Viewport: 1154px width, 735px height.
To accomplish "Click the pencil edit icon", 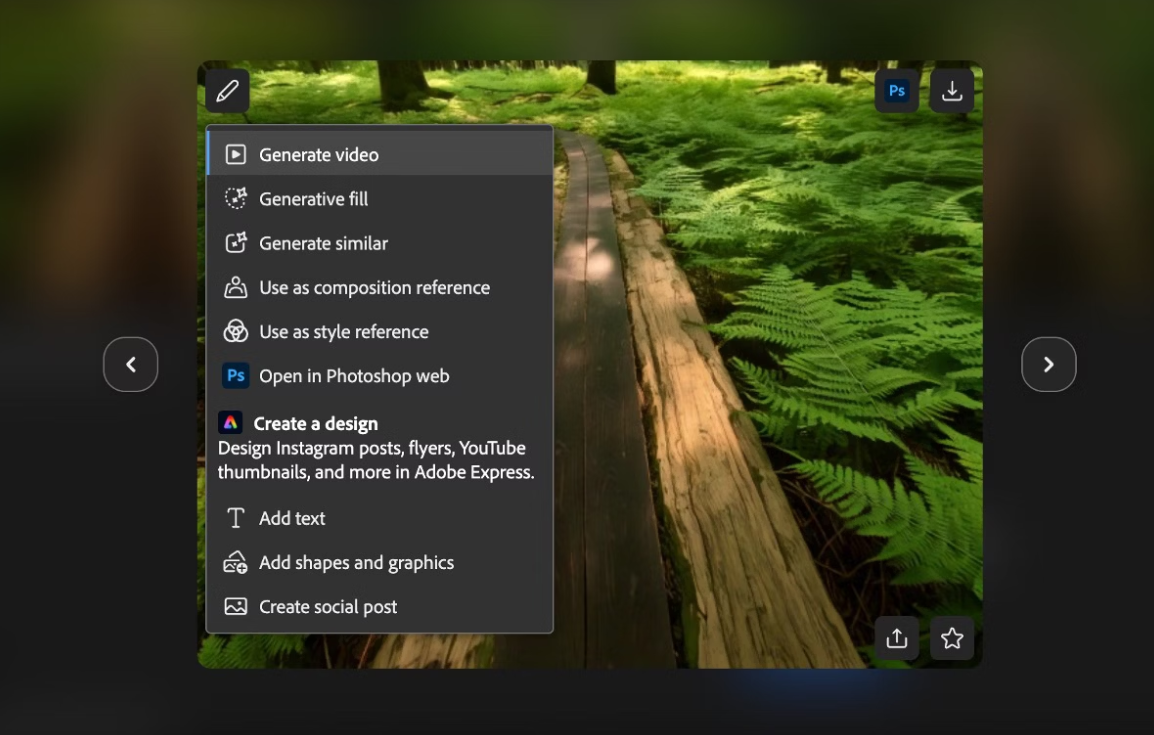I will (x=227, y=91).
